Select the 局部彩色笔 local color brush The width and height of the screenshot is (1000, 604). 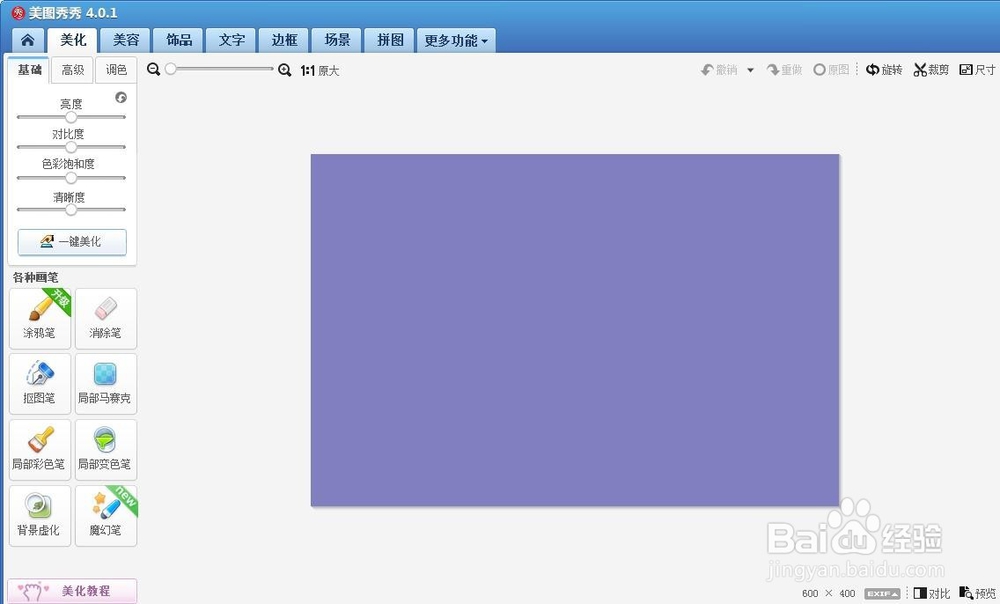(40, 450)
